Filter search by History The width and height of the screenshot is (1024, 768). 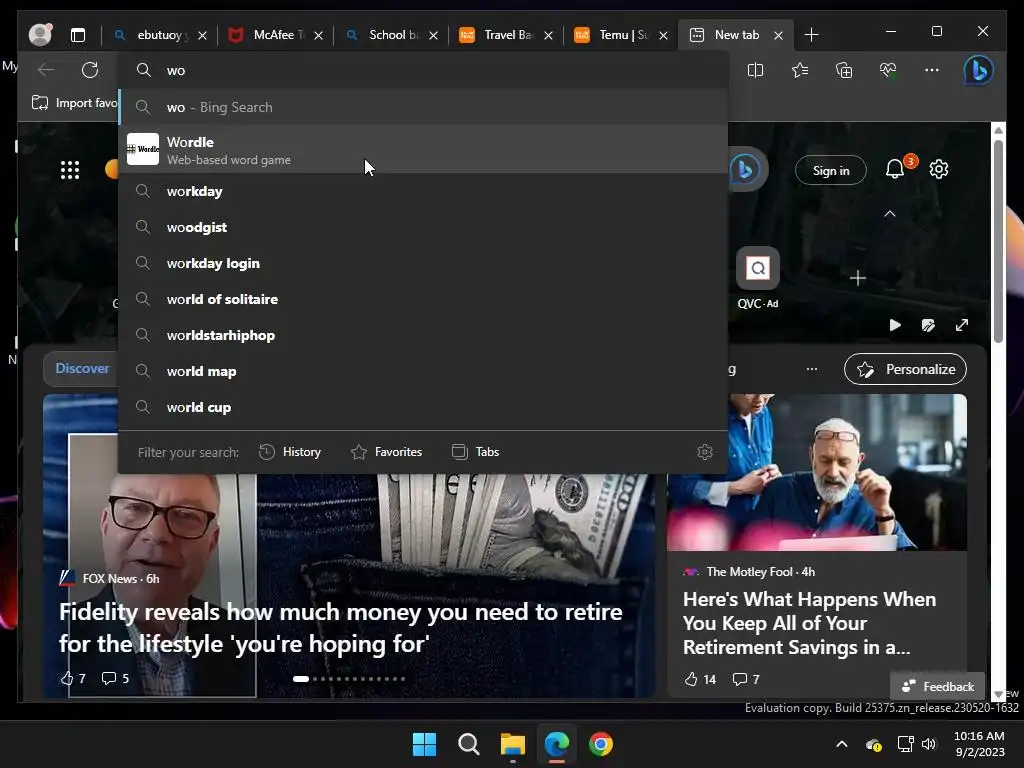290,452
